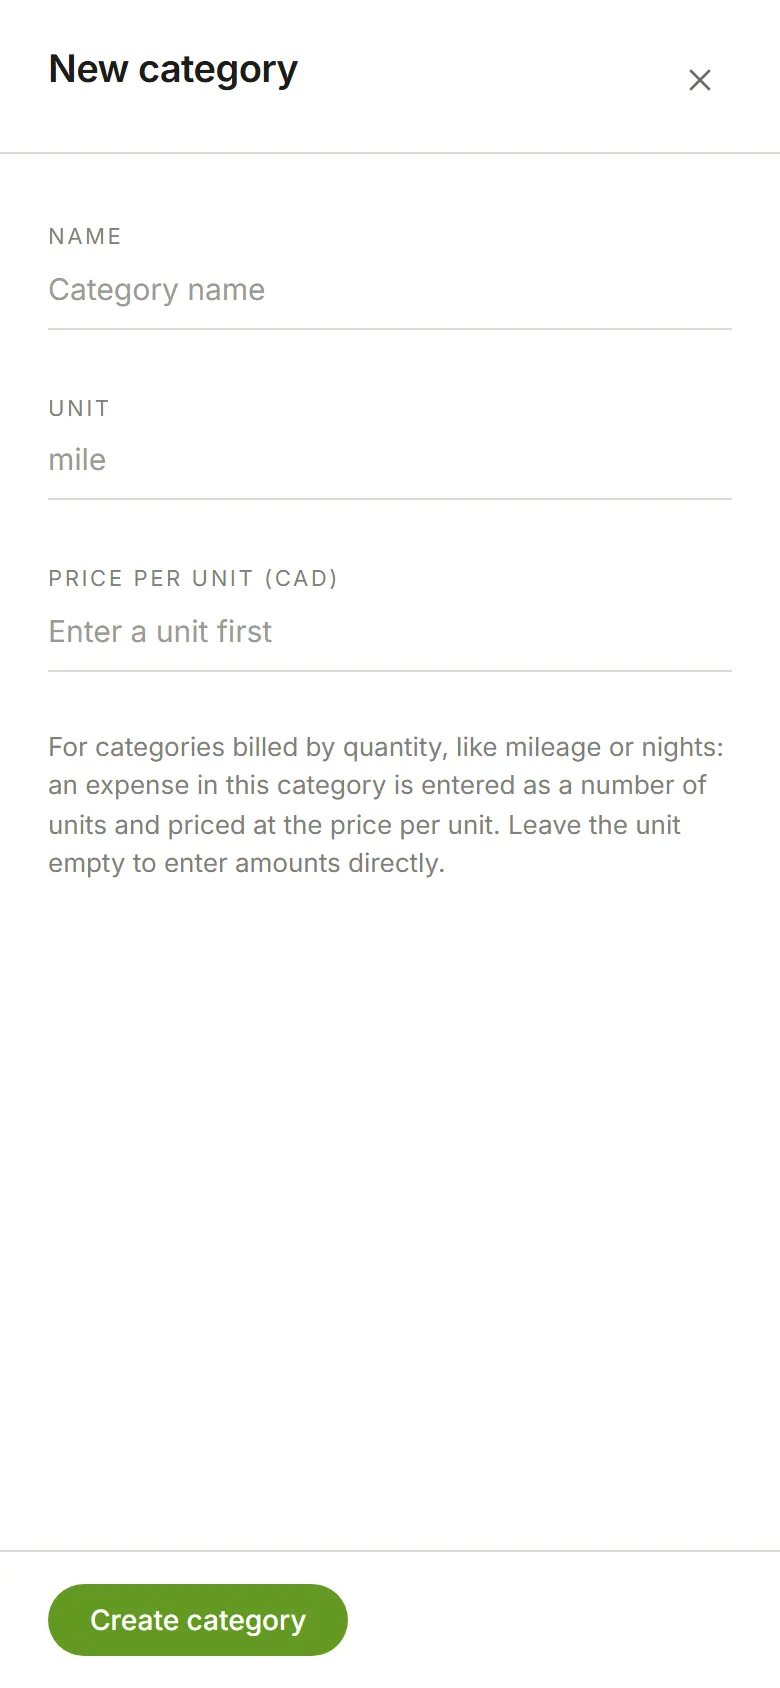Select the Price per unit field
The height and width of the screenshot is (1688, 780).
click(390, 632)
